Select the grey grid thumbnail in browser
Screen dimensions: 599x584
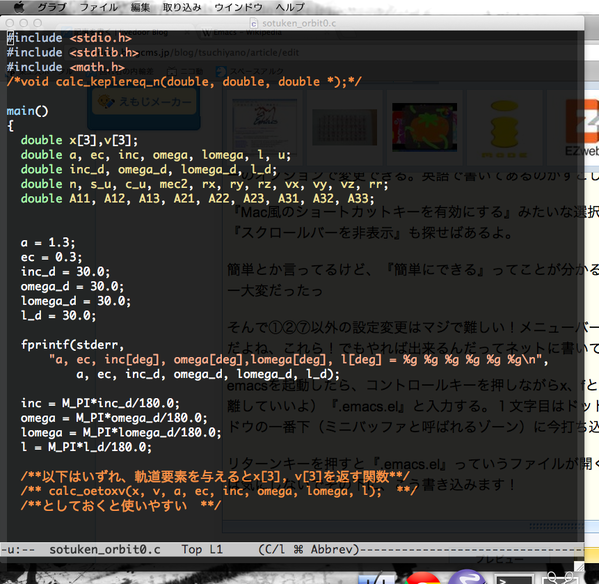(x=345, y=127)
